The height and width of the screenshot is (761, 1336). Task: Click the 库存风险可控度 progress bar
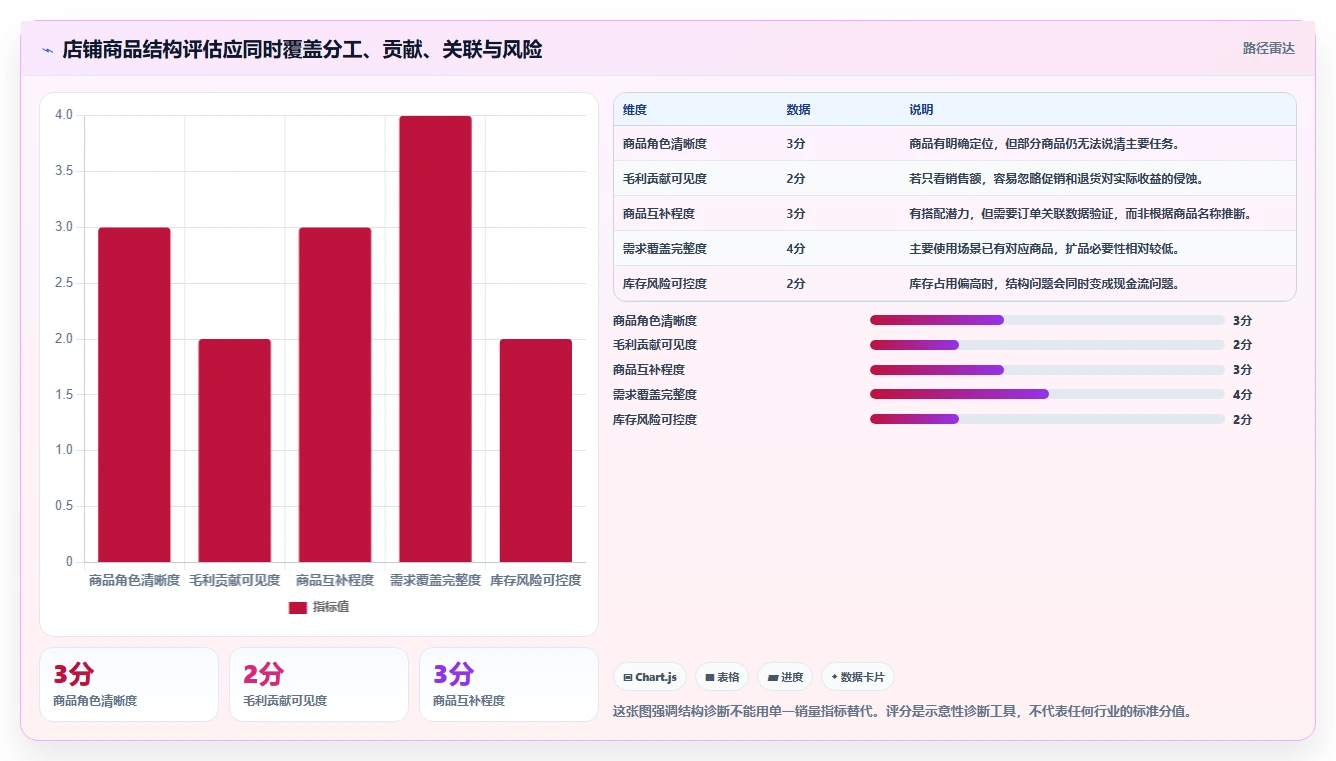(x=1047, y=419)
